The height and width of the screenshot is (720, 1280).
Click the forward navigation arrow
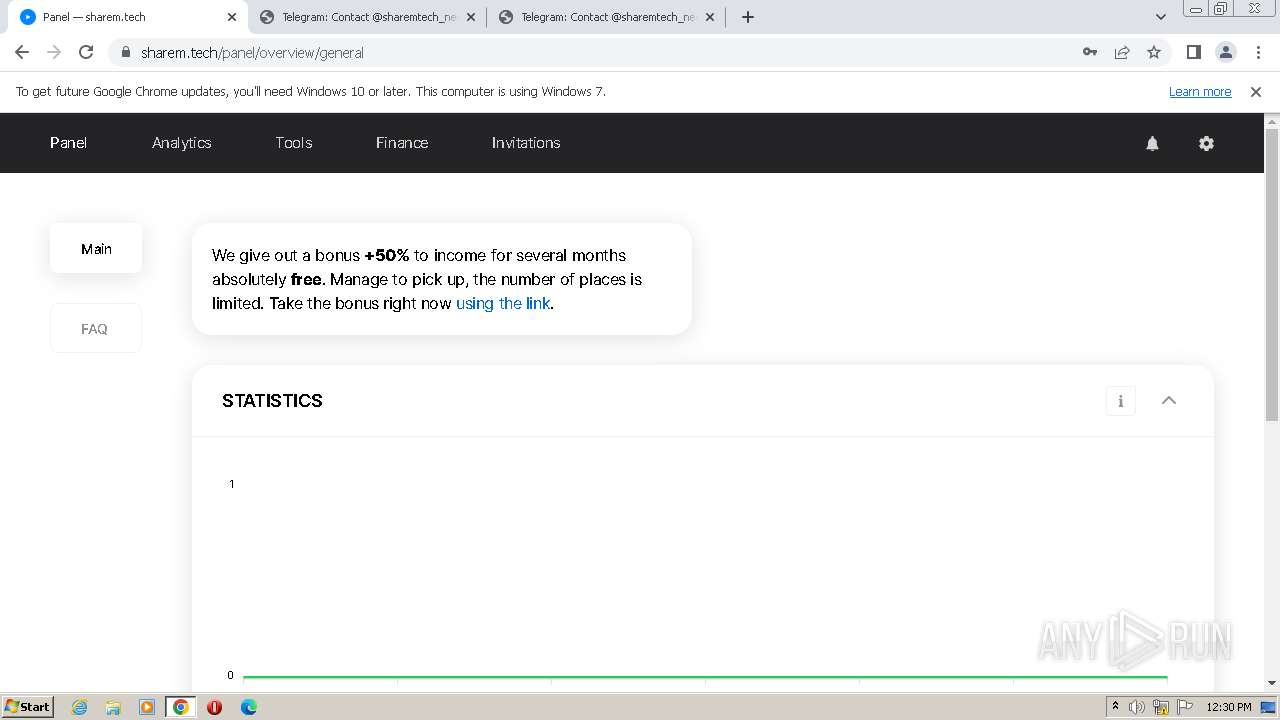(x=54, y=52)
